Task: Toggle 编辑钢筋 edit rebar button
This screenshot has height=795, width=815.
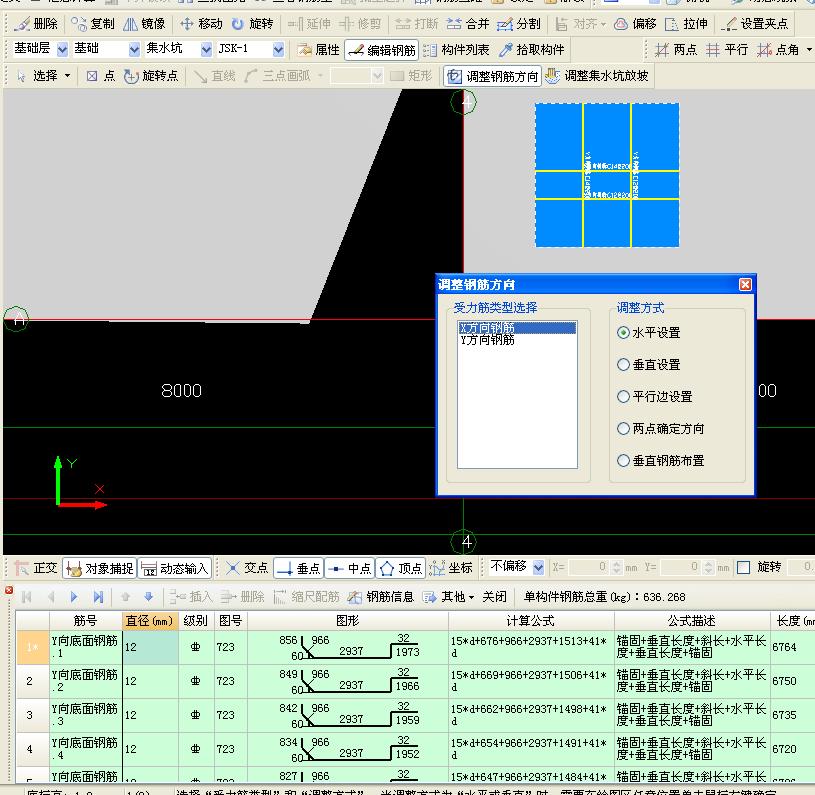Action: pos(382,50)
